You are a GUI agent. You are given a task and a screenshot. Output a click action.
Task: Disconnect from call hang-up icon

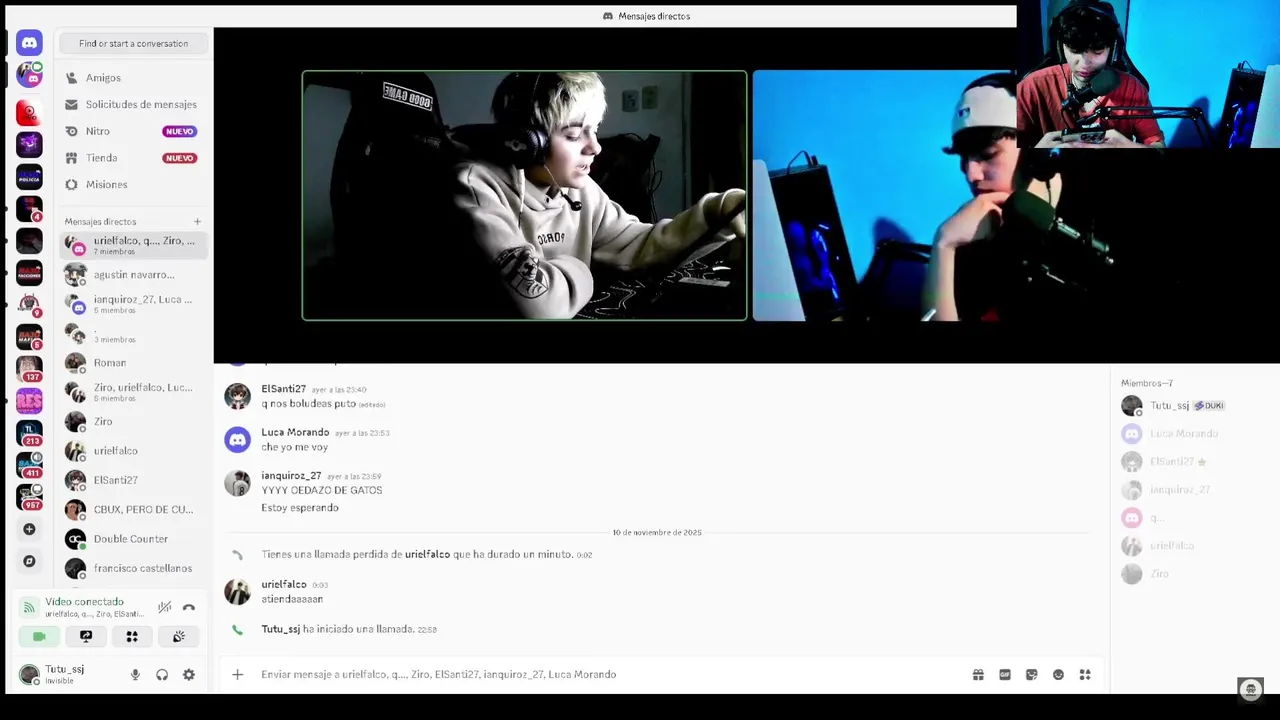tap(189, 607)
